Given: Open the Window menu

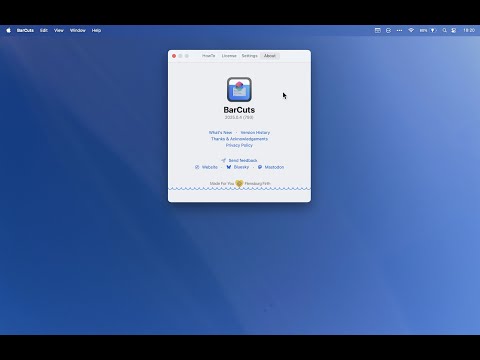Looking at the screenshot, I should 78,30.
